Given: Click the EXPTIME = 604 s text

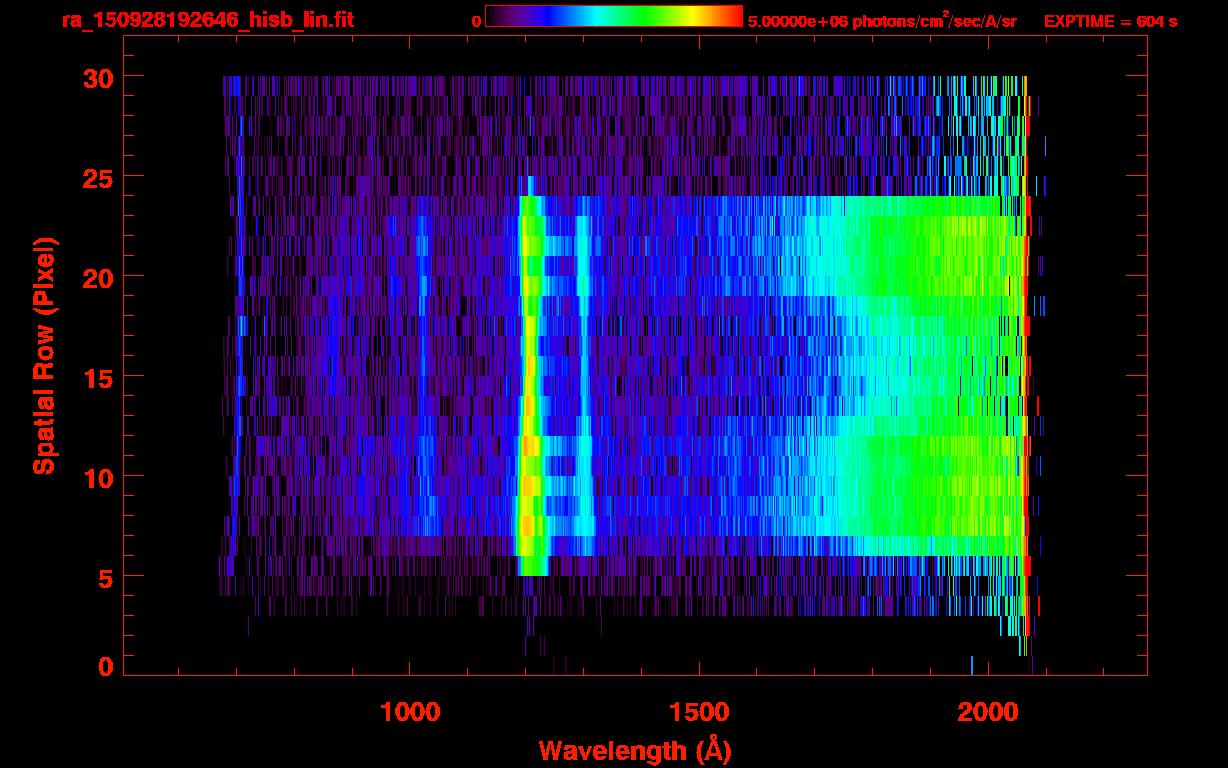Looking at the screenshot, I should click(1110, 21).
